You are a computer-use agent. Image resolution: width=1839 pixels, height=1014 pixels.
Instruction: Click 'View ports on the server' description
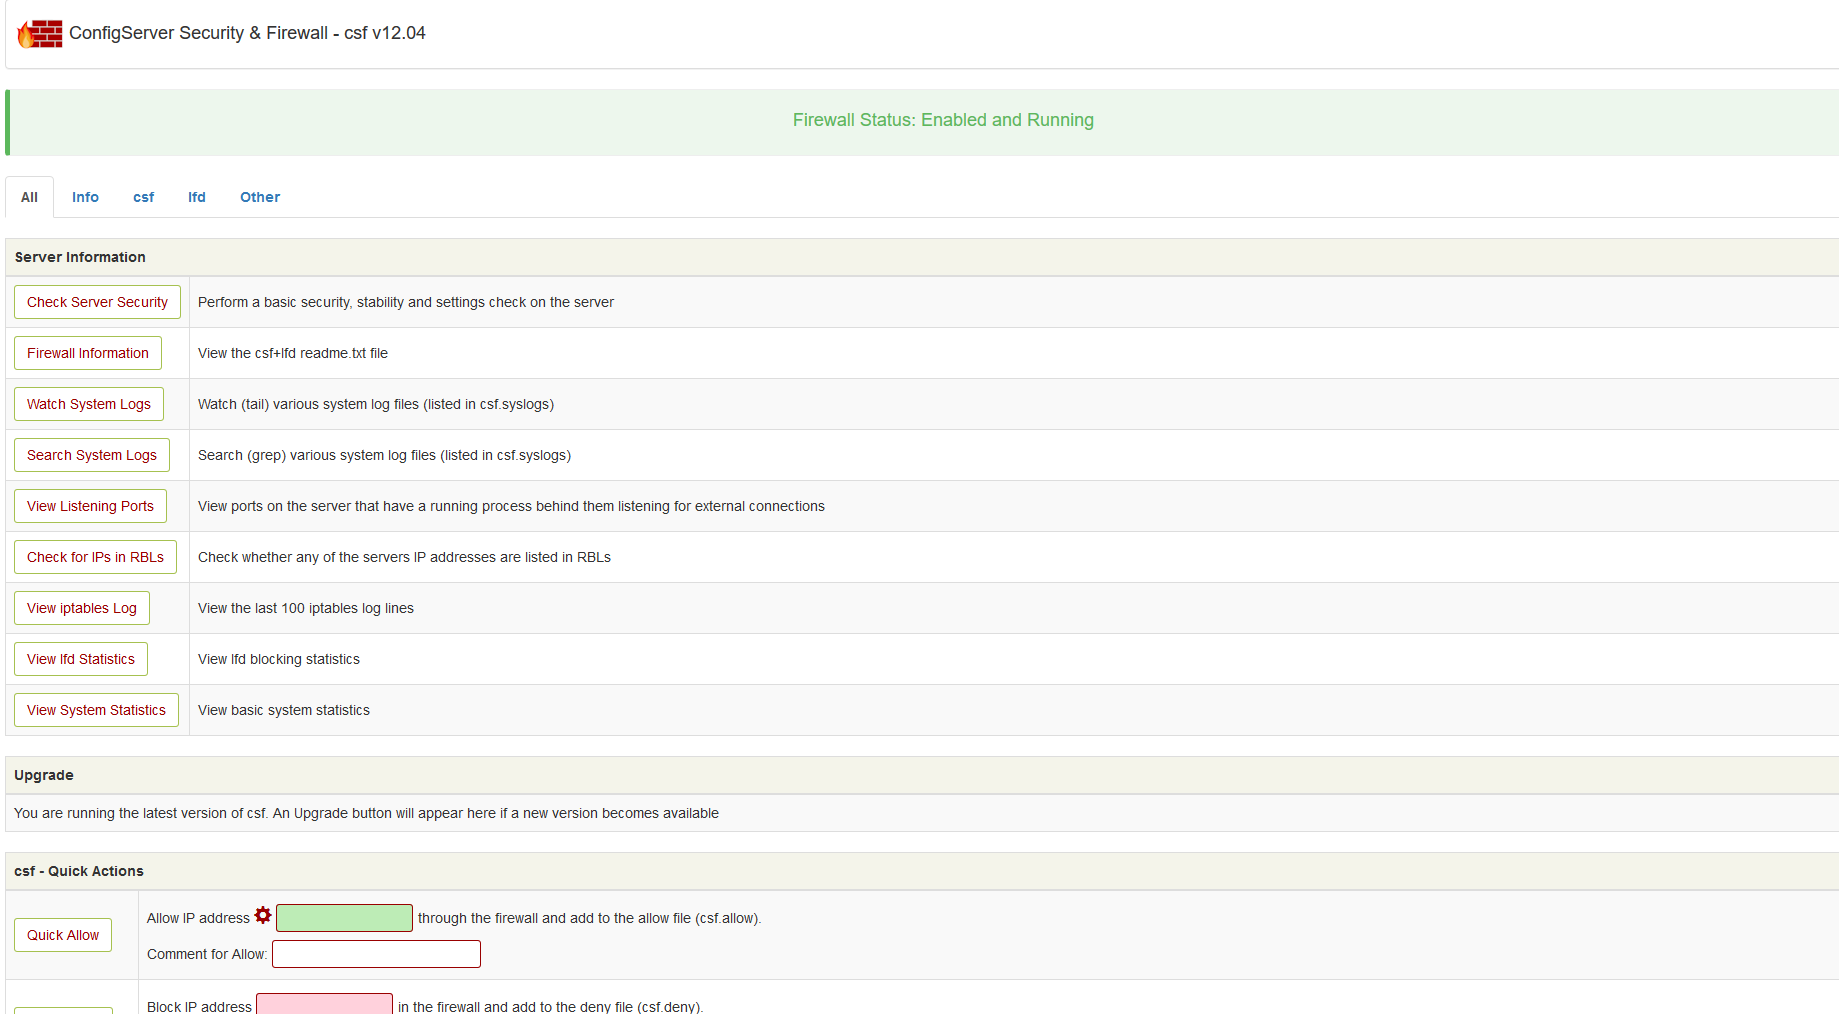pyautogui.click(x=511, y=506)
